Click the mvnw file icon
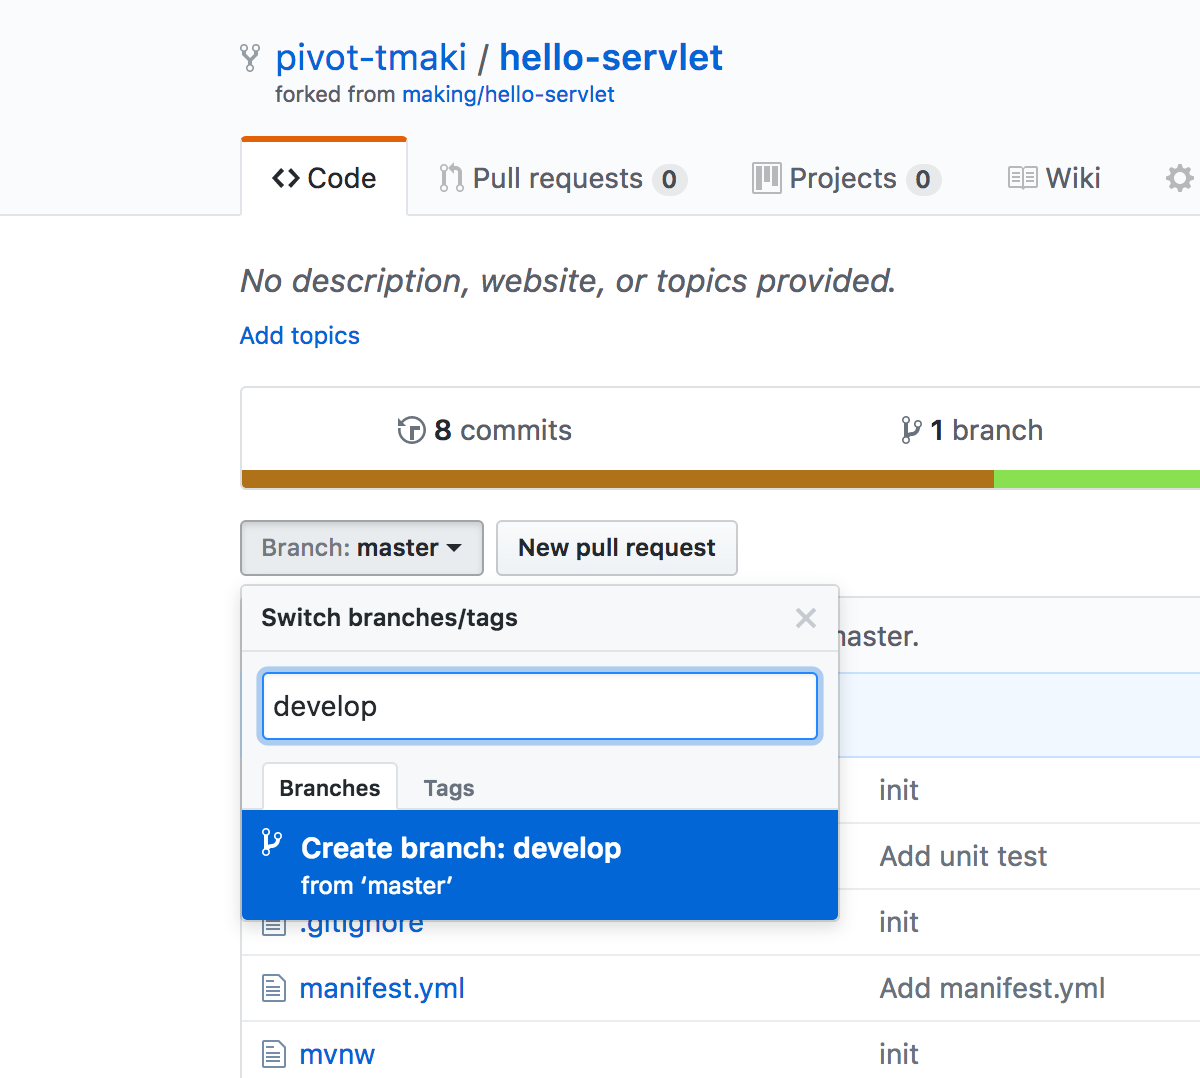Viewport: 1200px width, 1078px height. pyautogui.click(x=273, y=1054)
